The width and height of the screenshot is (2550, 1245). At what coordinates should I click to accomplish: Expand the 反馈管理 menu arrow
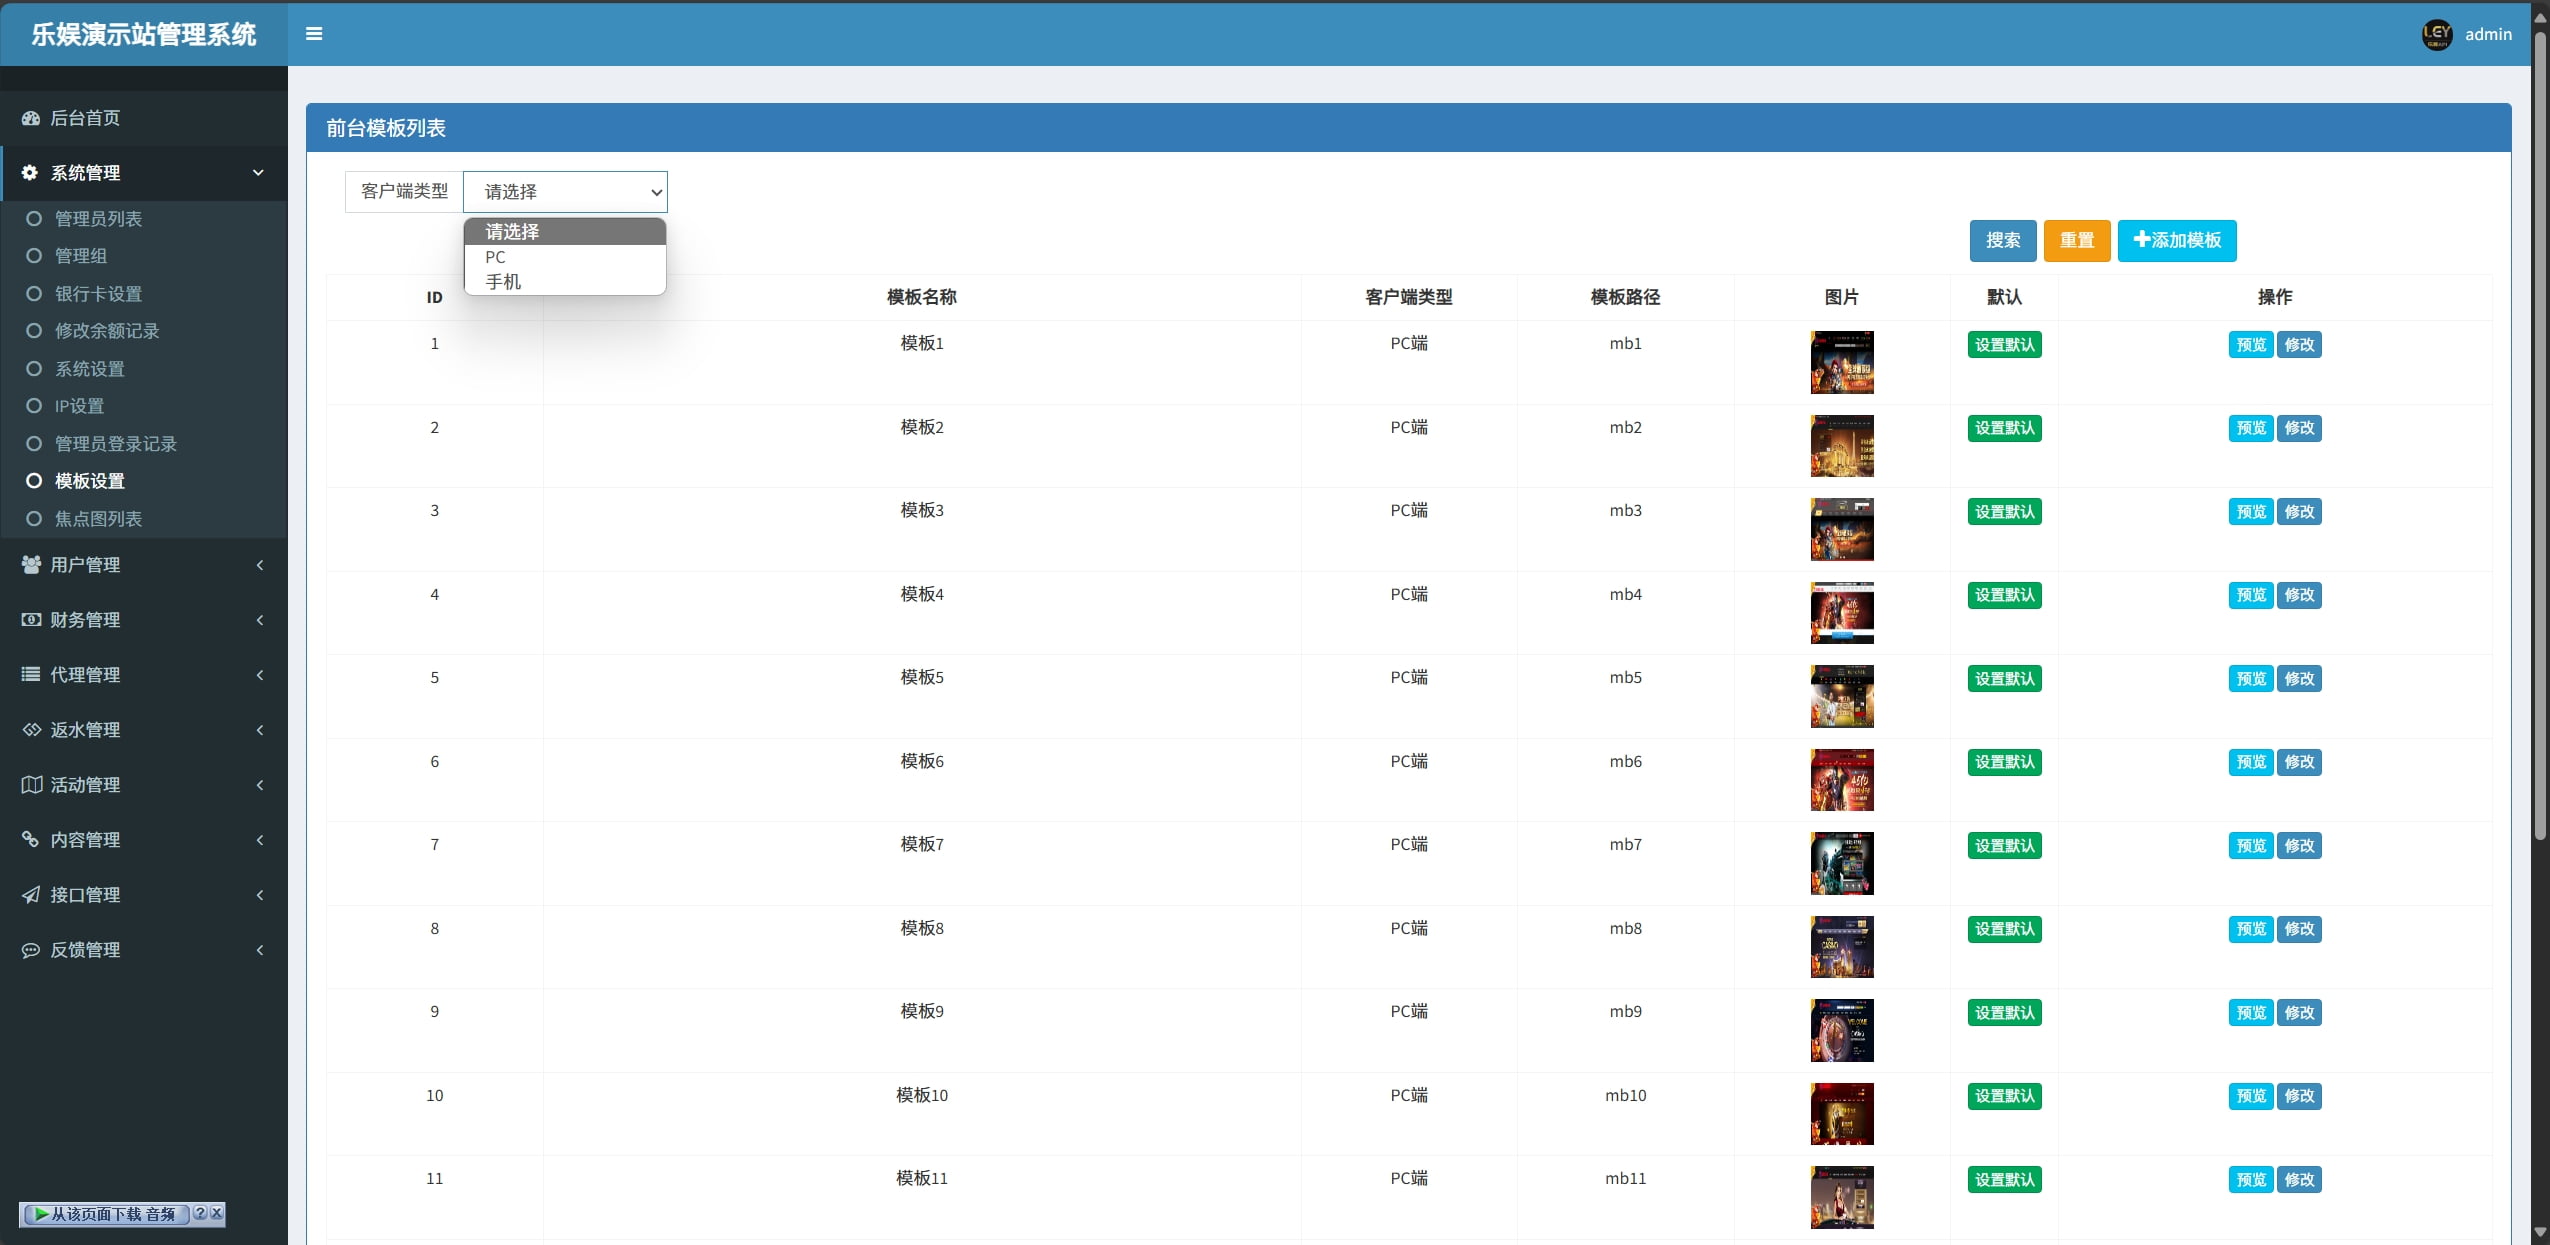260,950
